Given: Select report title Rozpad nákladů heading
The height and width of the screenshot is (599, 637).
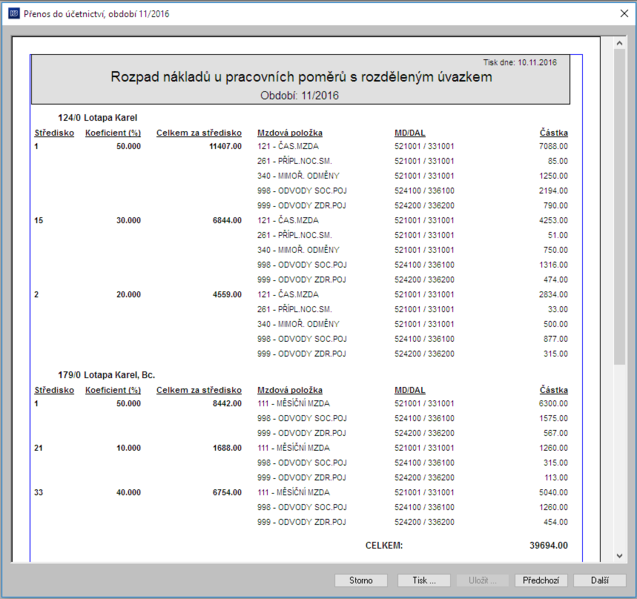Looking at the screenshot, I should [301, 77].
